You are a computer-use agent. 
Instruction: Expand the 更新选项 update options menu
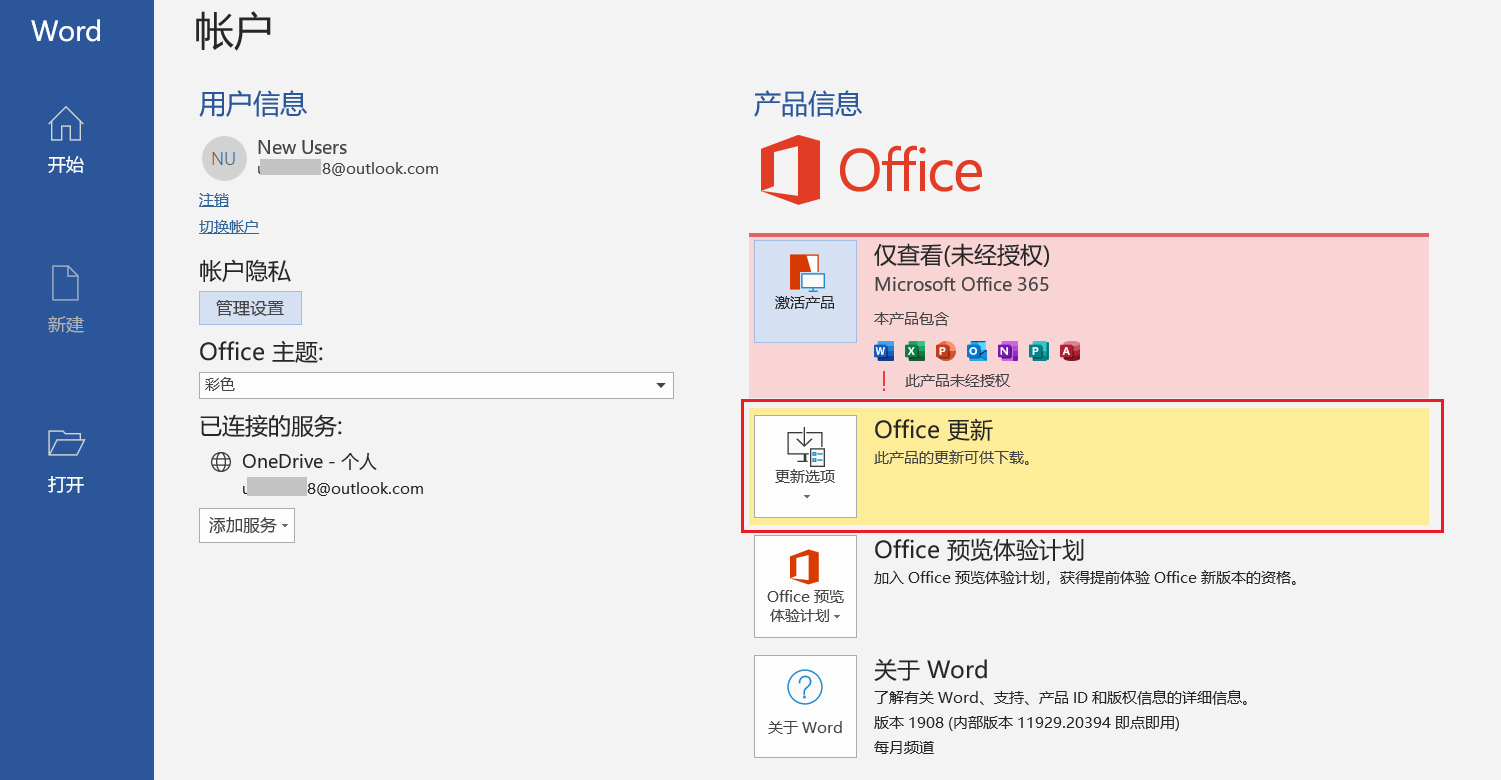805,466
